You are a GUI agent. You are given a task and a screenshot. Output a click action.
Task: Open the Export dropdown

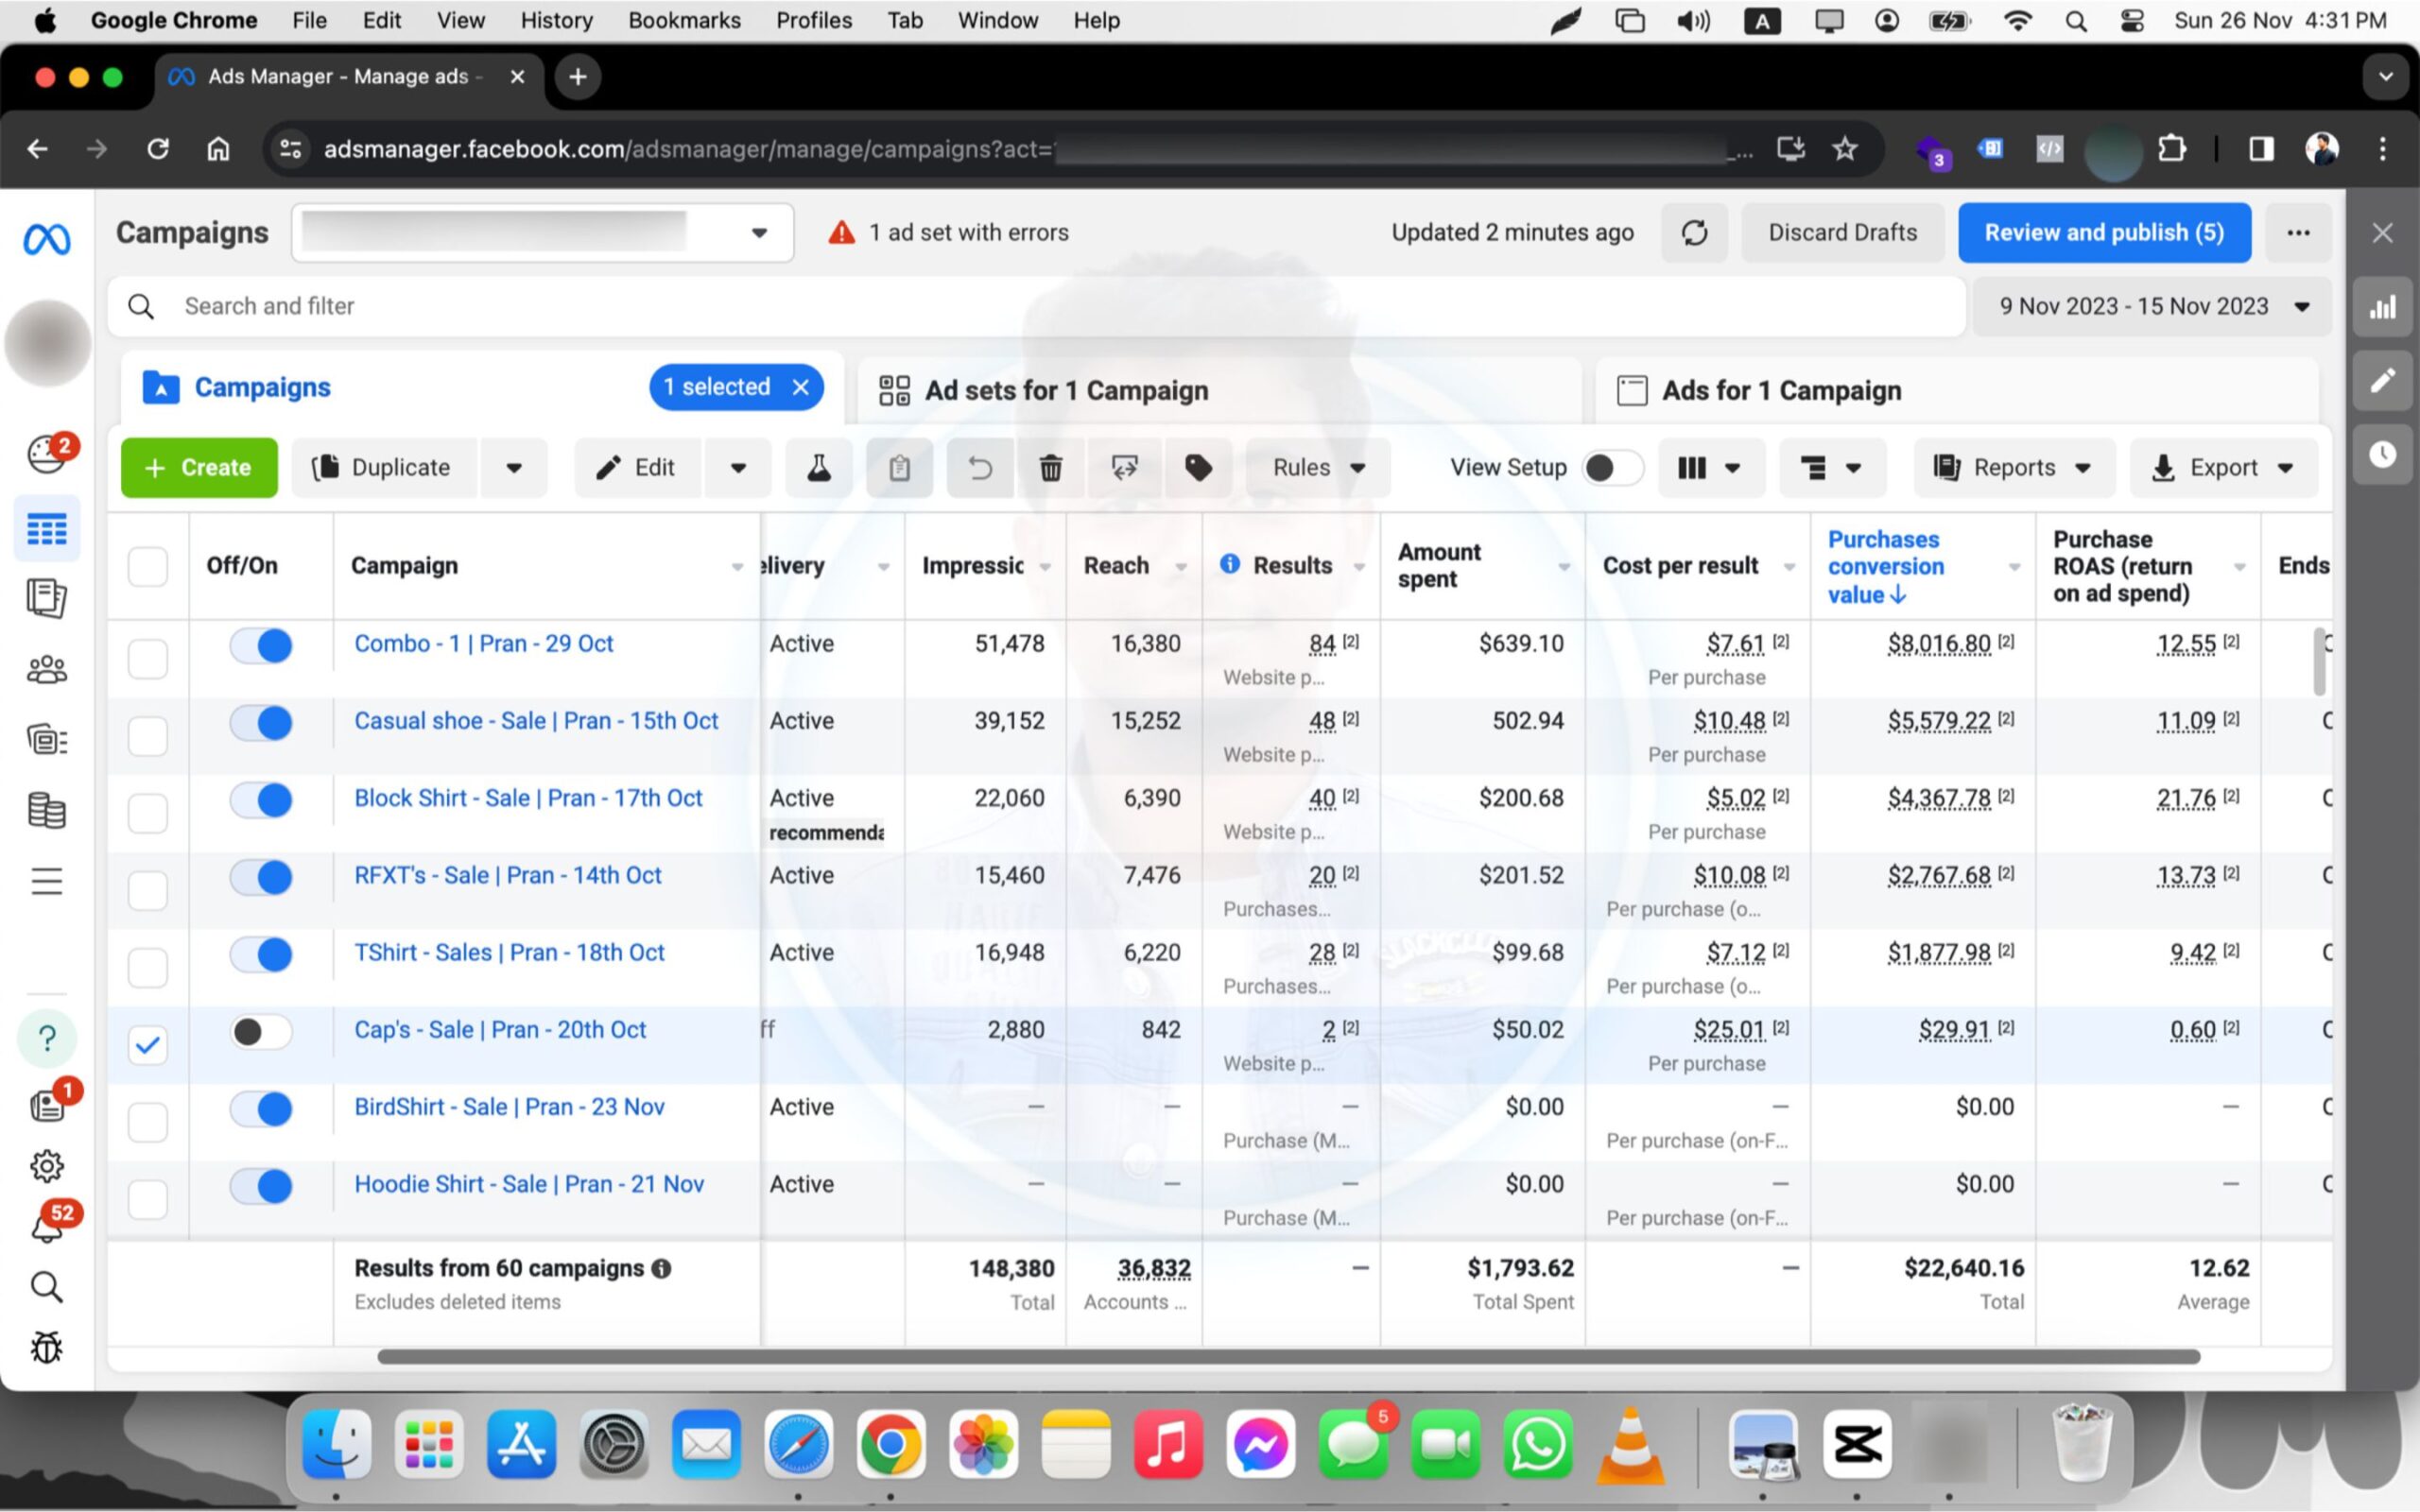tap(2223, 468)
